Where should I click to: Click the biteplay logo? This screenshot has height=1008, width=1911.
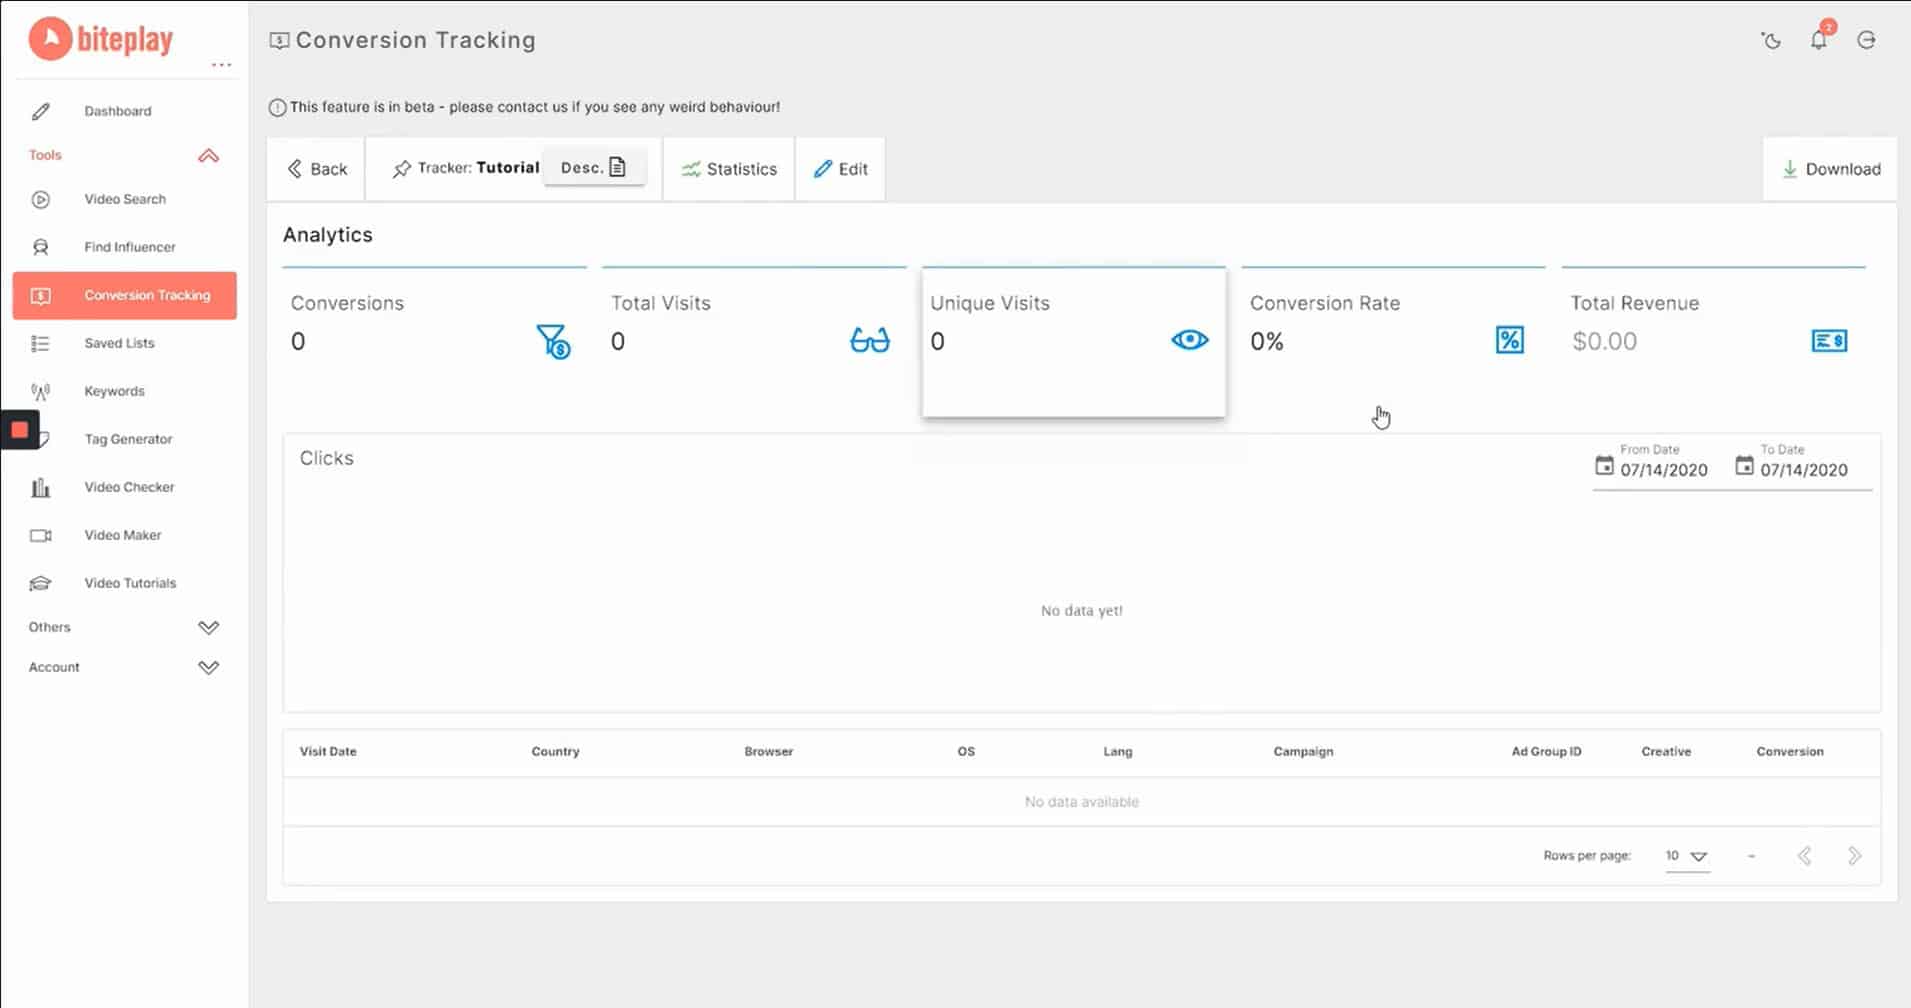(101, 40)
